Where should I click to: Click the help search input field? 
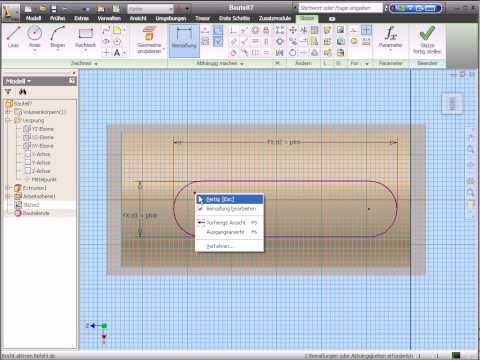[x=341, y=8]
